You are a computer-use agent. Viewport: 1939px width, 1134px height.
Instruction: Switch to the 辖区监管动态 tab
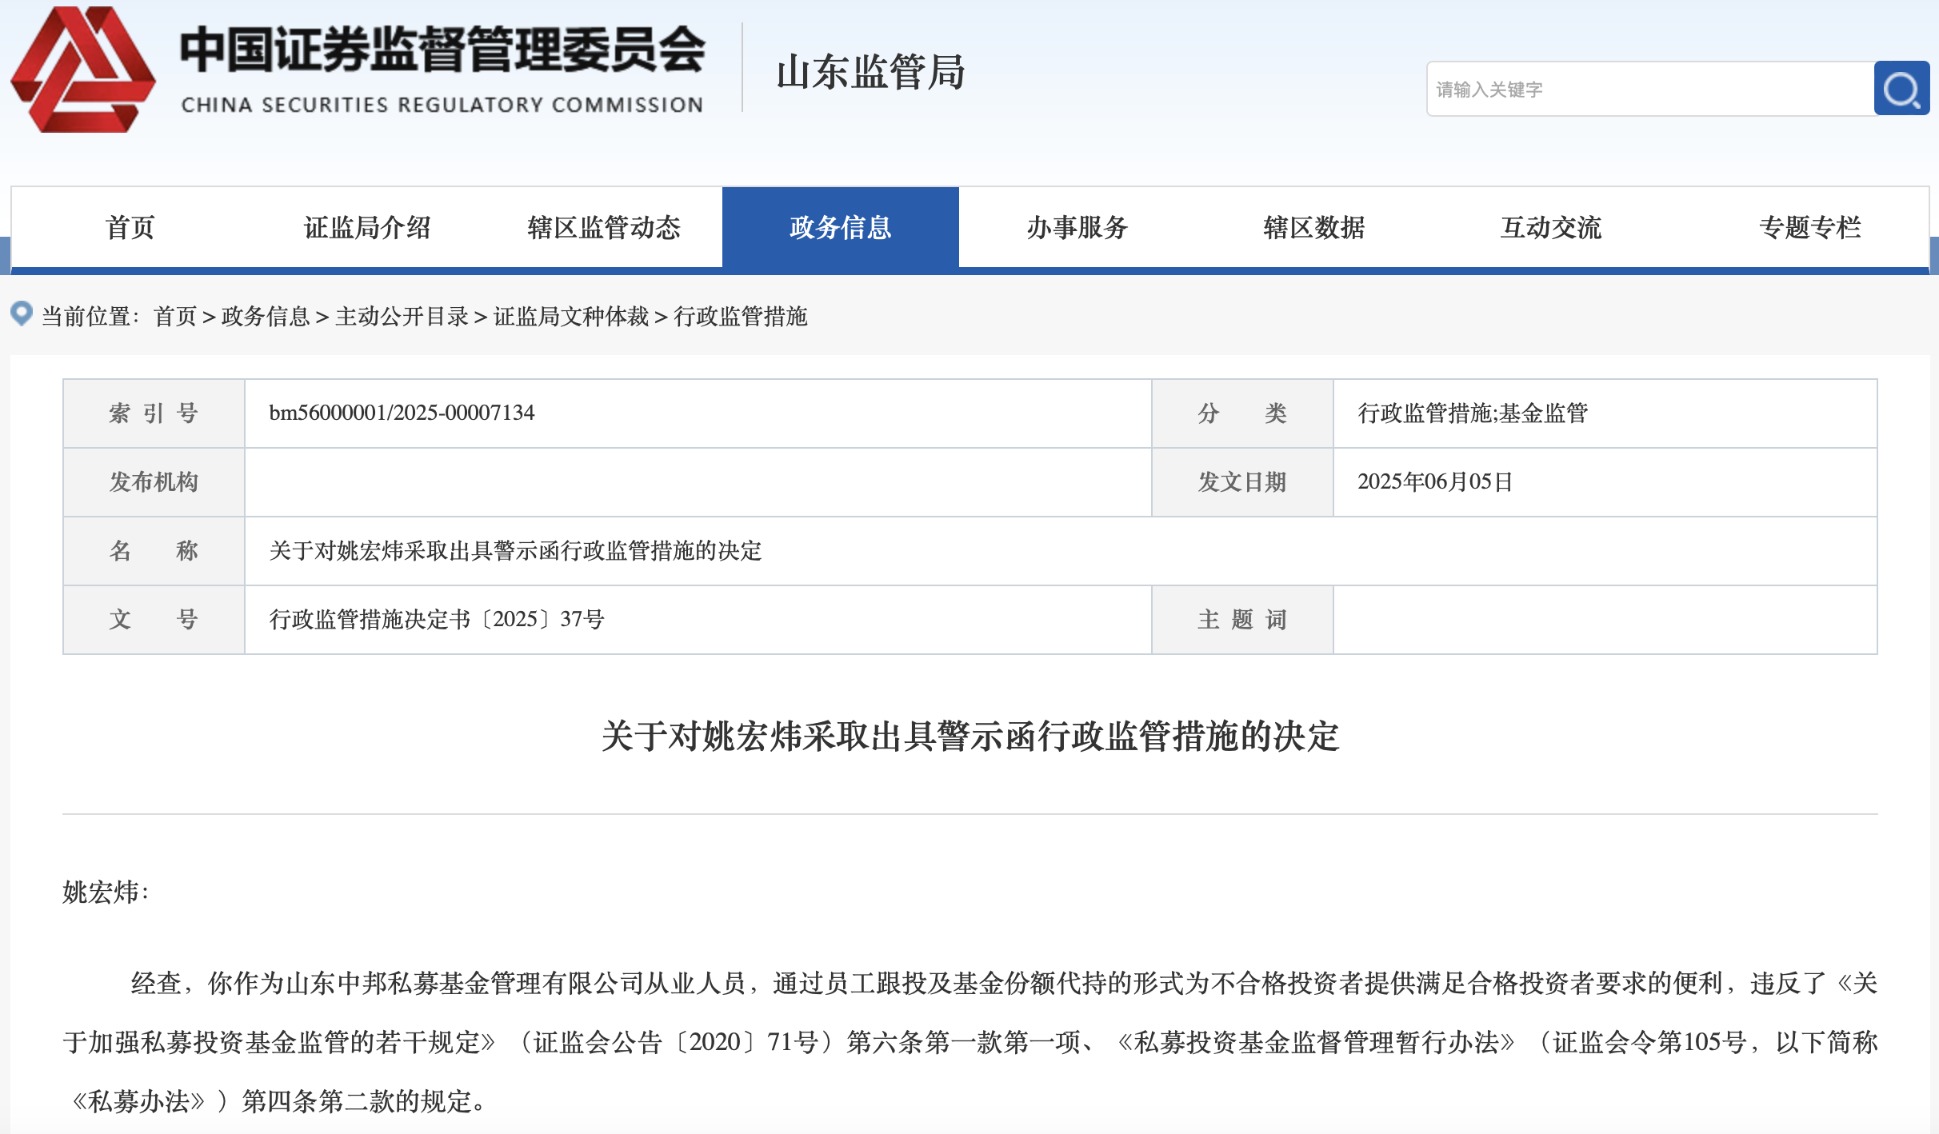click(604, 227)
